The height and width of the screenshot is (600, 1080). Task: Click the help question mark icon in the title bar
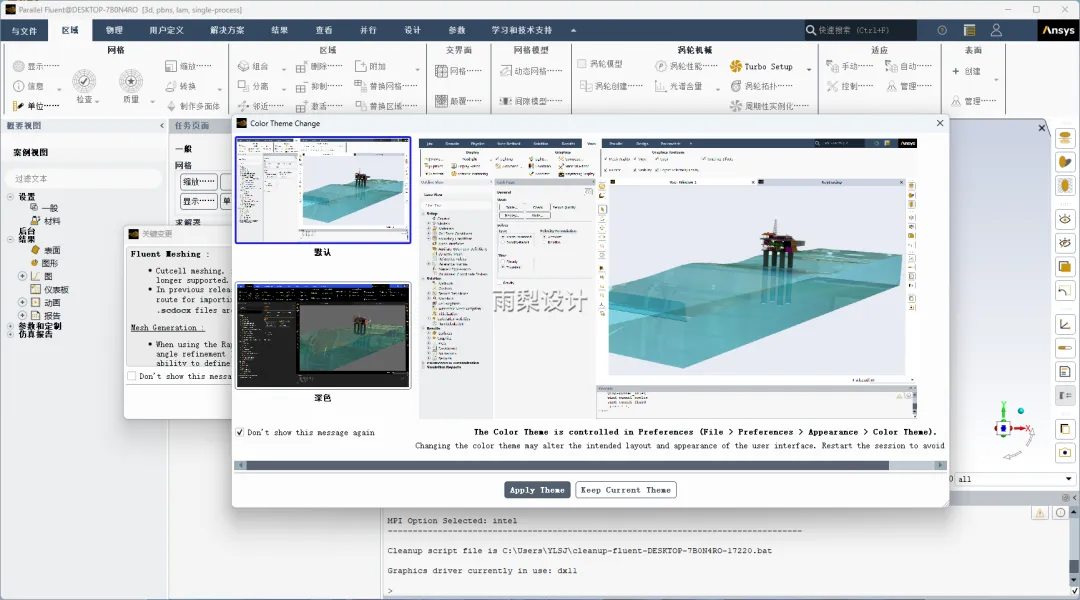942,30
